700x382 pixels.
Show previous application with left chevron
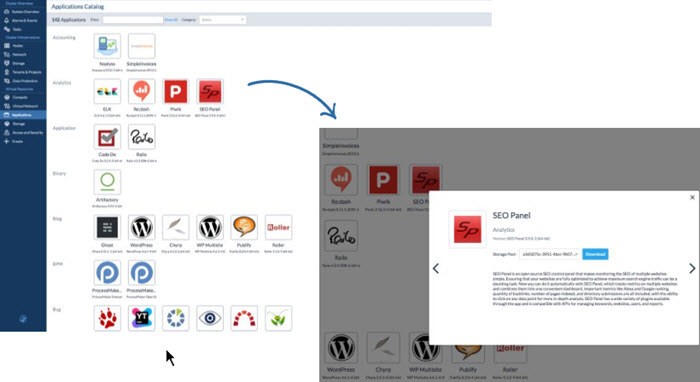tap(436, 268)
